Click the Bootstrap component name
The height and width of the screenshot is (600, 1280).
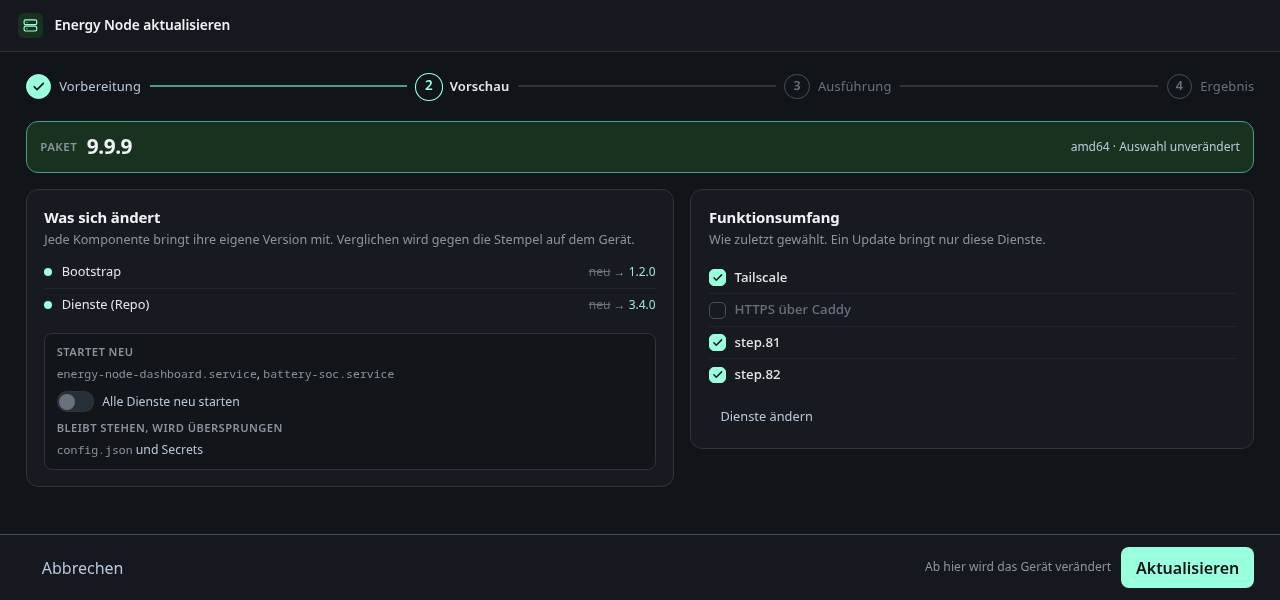click(x=91, y=272)
